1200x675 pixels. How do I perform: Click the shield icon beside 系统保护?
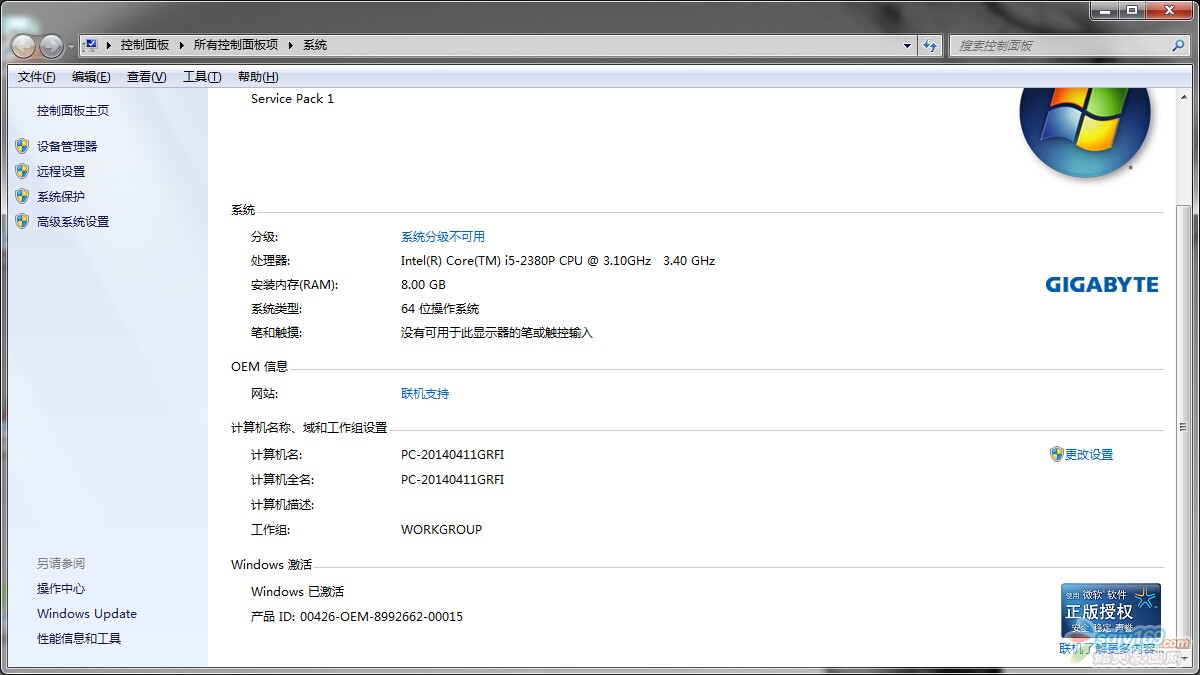(22, 196)
